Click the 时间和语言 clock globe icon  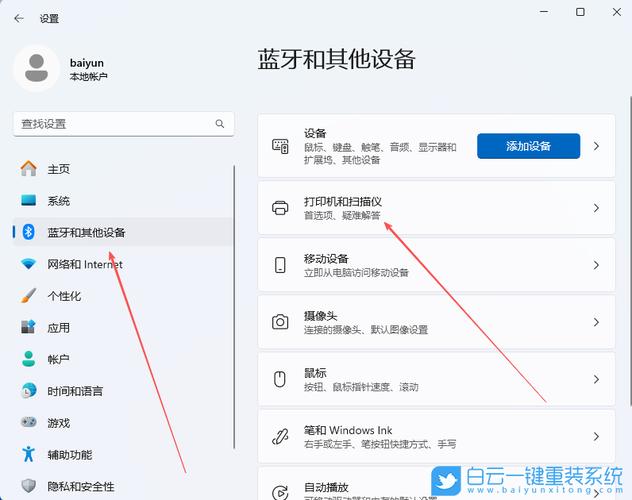pos(28,391)
